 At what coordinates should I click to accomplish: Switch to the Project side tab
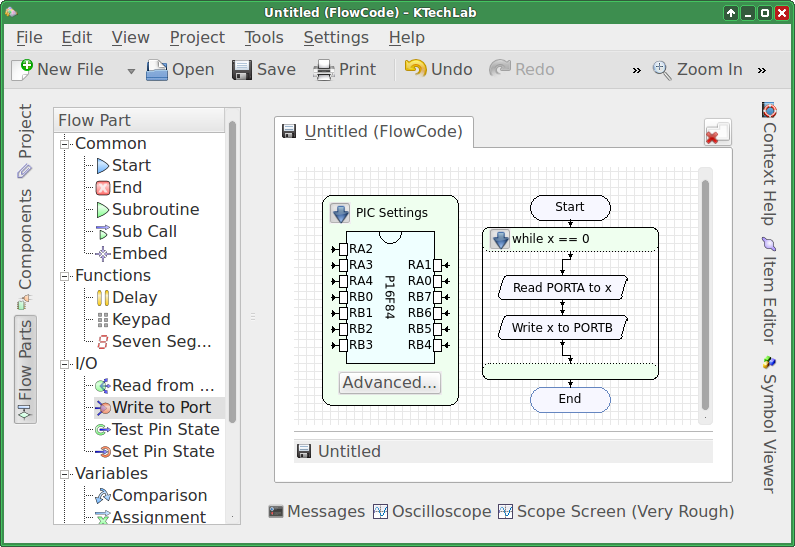pyautogui.click(x=25, y=141)
